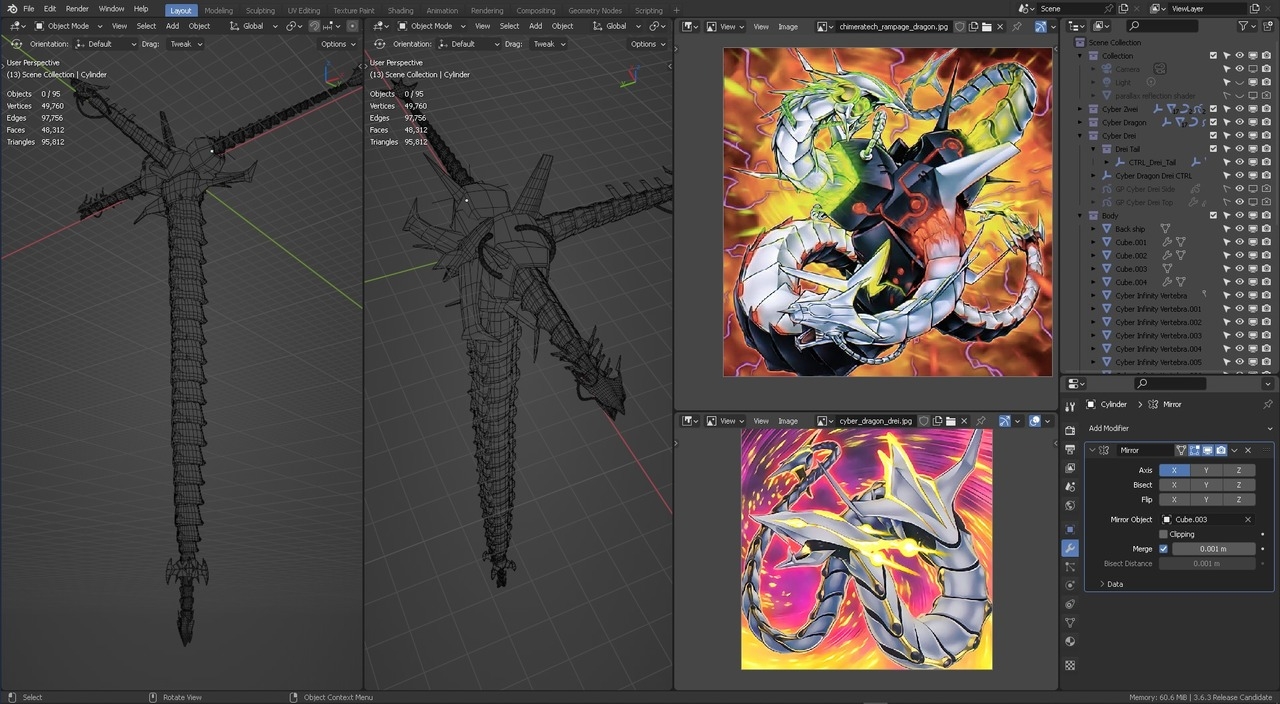Hide Camera in viewport via eye icon
Screen dimensions: 1280x704
click(x=1240, y=69)
